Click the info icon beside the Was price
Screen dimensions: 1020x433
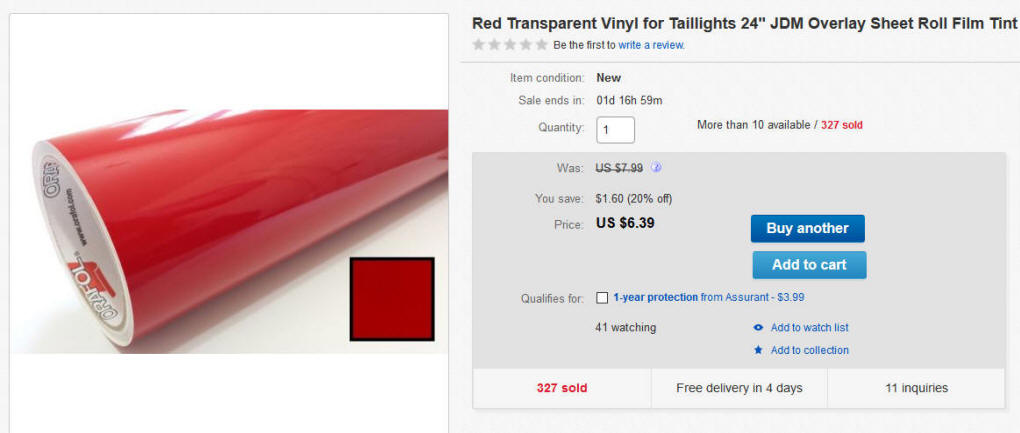[x=657, y=168]
